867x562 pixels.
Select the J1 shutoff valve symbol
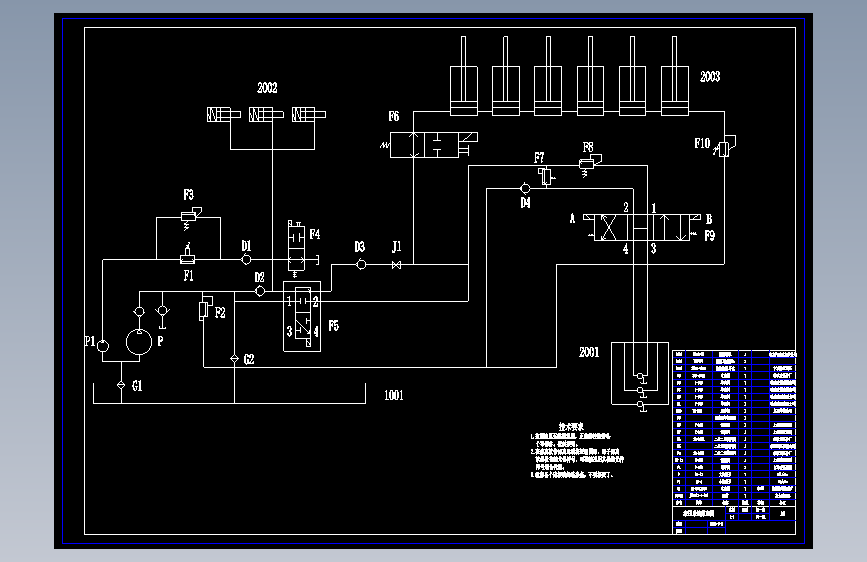point(396,265)
